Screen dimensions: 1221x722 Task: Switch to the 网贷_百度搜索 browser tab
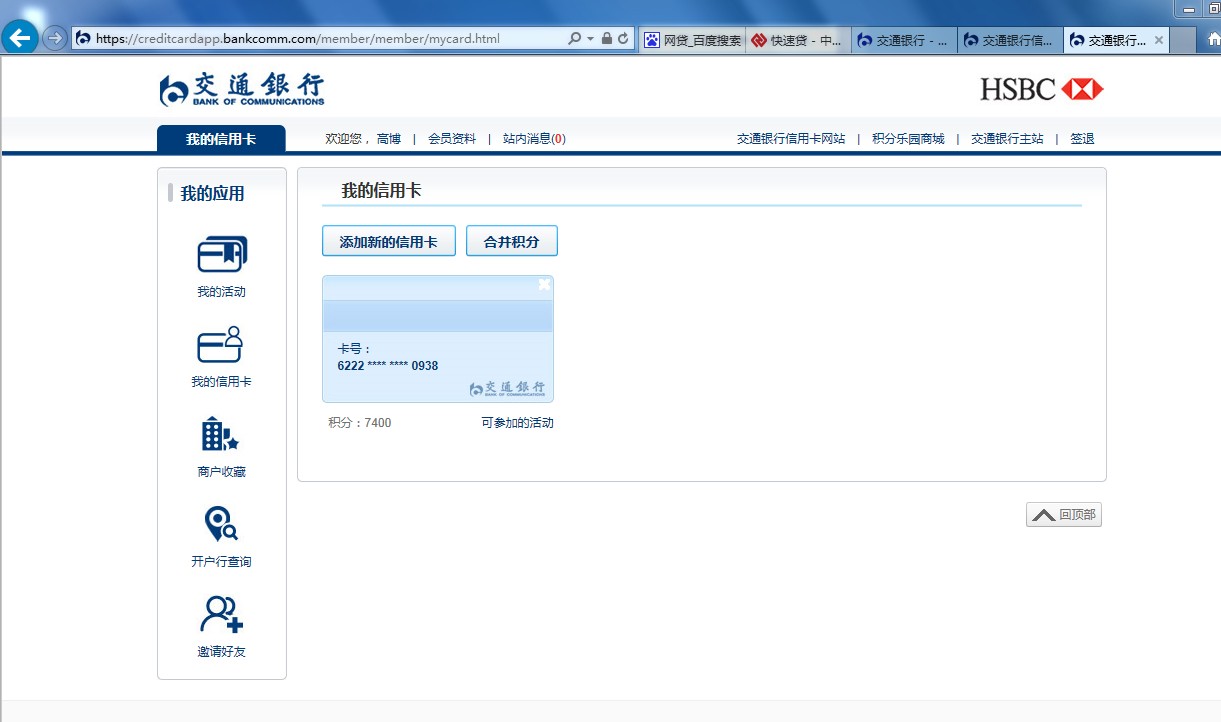point(692,40)
